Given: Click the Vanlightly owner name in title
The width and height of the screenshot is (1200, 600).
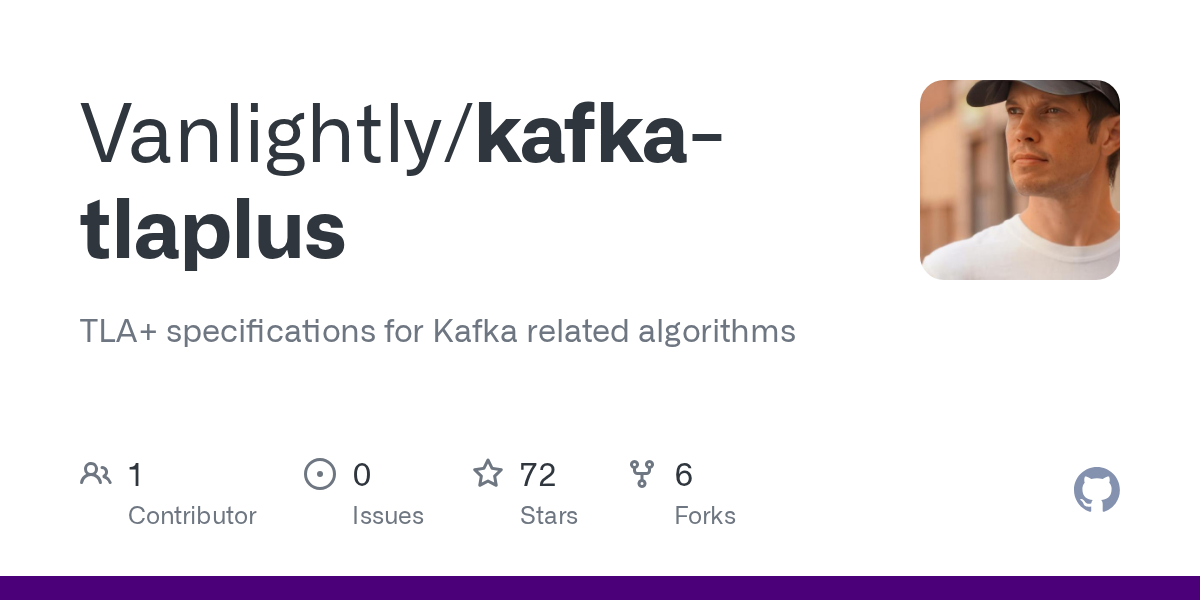Looking at the screenshot, I should [x=270, y=133].
